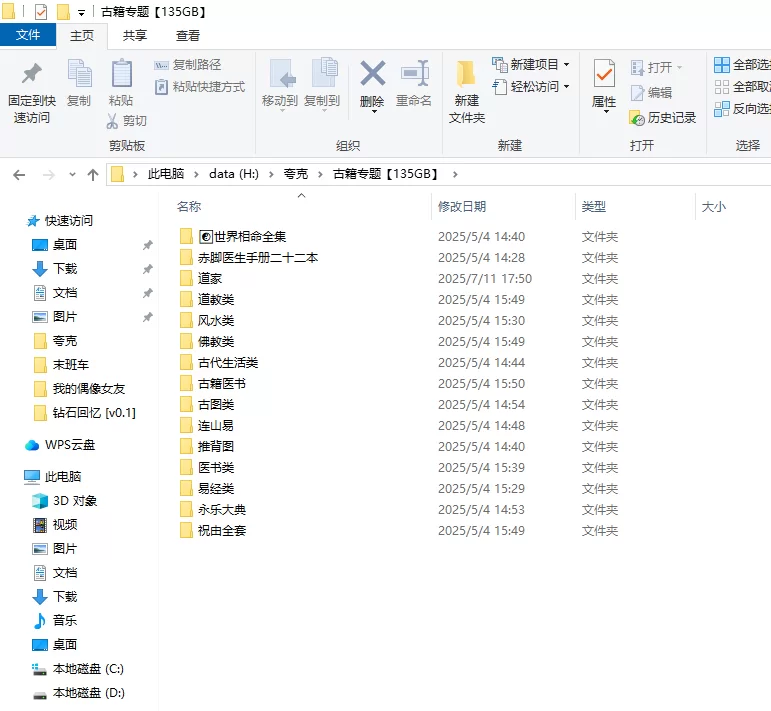Expand chevron after 古籍专题【135GB】 in address bar

[x=455, y=175]
